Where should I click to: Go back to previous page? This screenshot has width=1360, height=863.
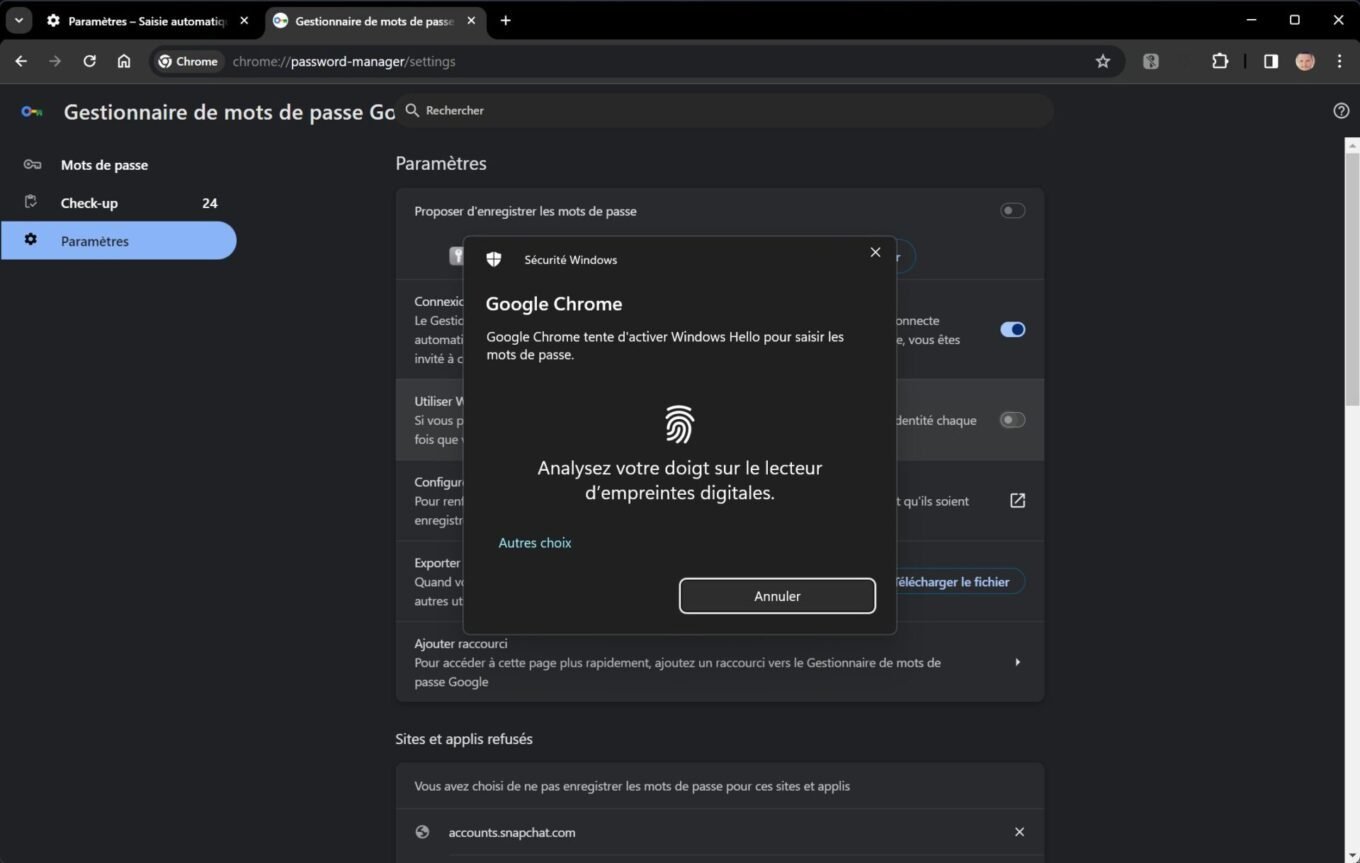point(21,61)
